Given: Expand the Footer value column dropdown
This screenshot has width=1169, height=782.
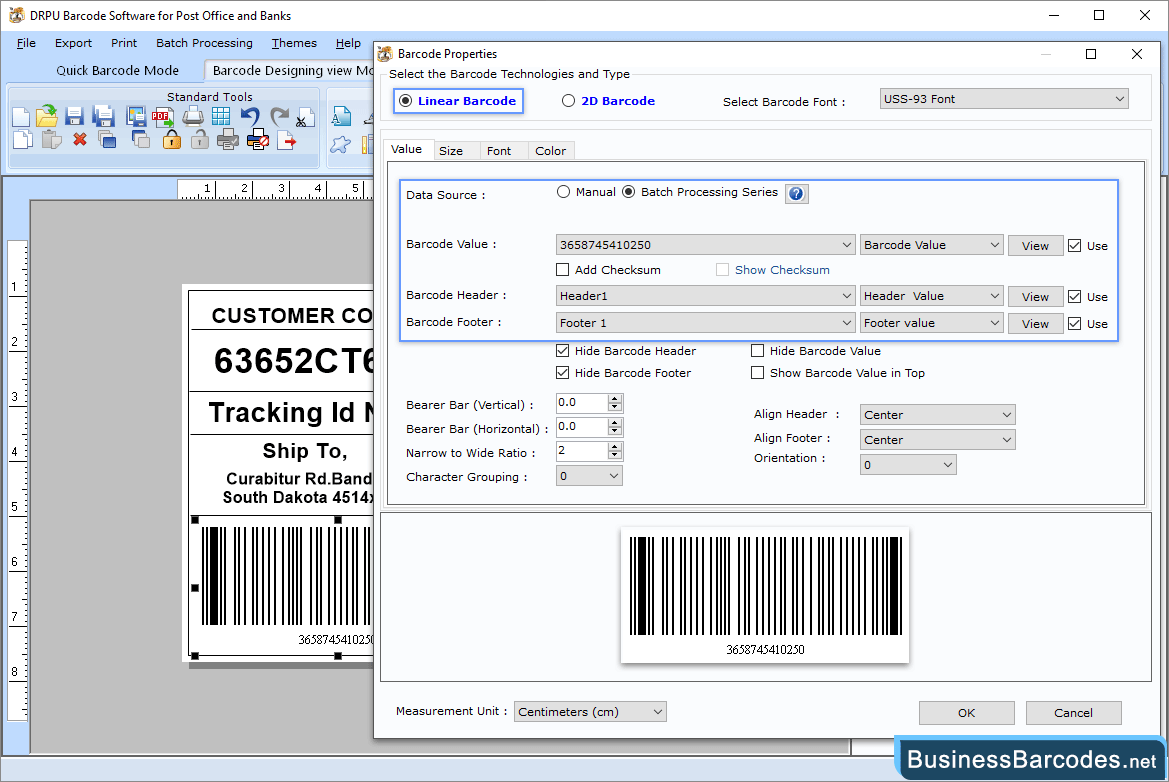Looking at the screenshot, I should (x=932, y=323).
